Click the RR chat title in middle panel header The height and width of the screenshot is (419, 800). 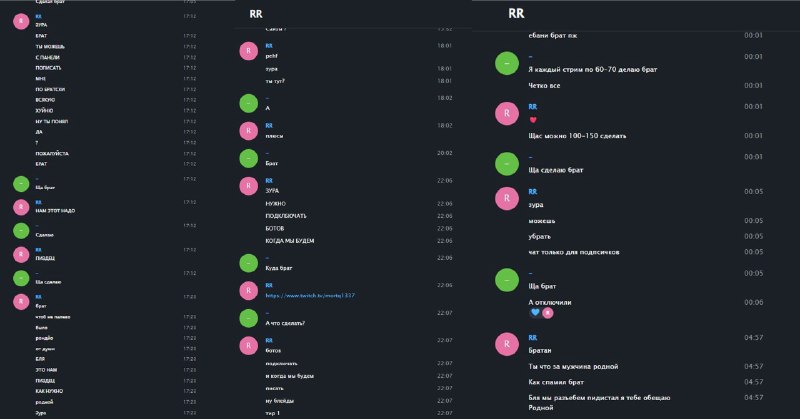point(256,14)
